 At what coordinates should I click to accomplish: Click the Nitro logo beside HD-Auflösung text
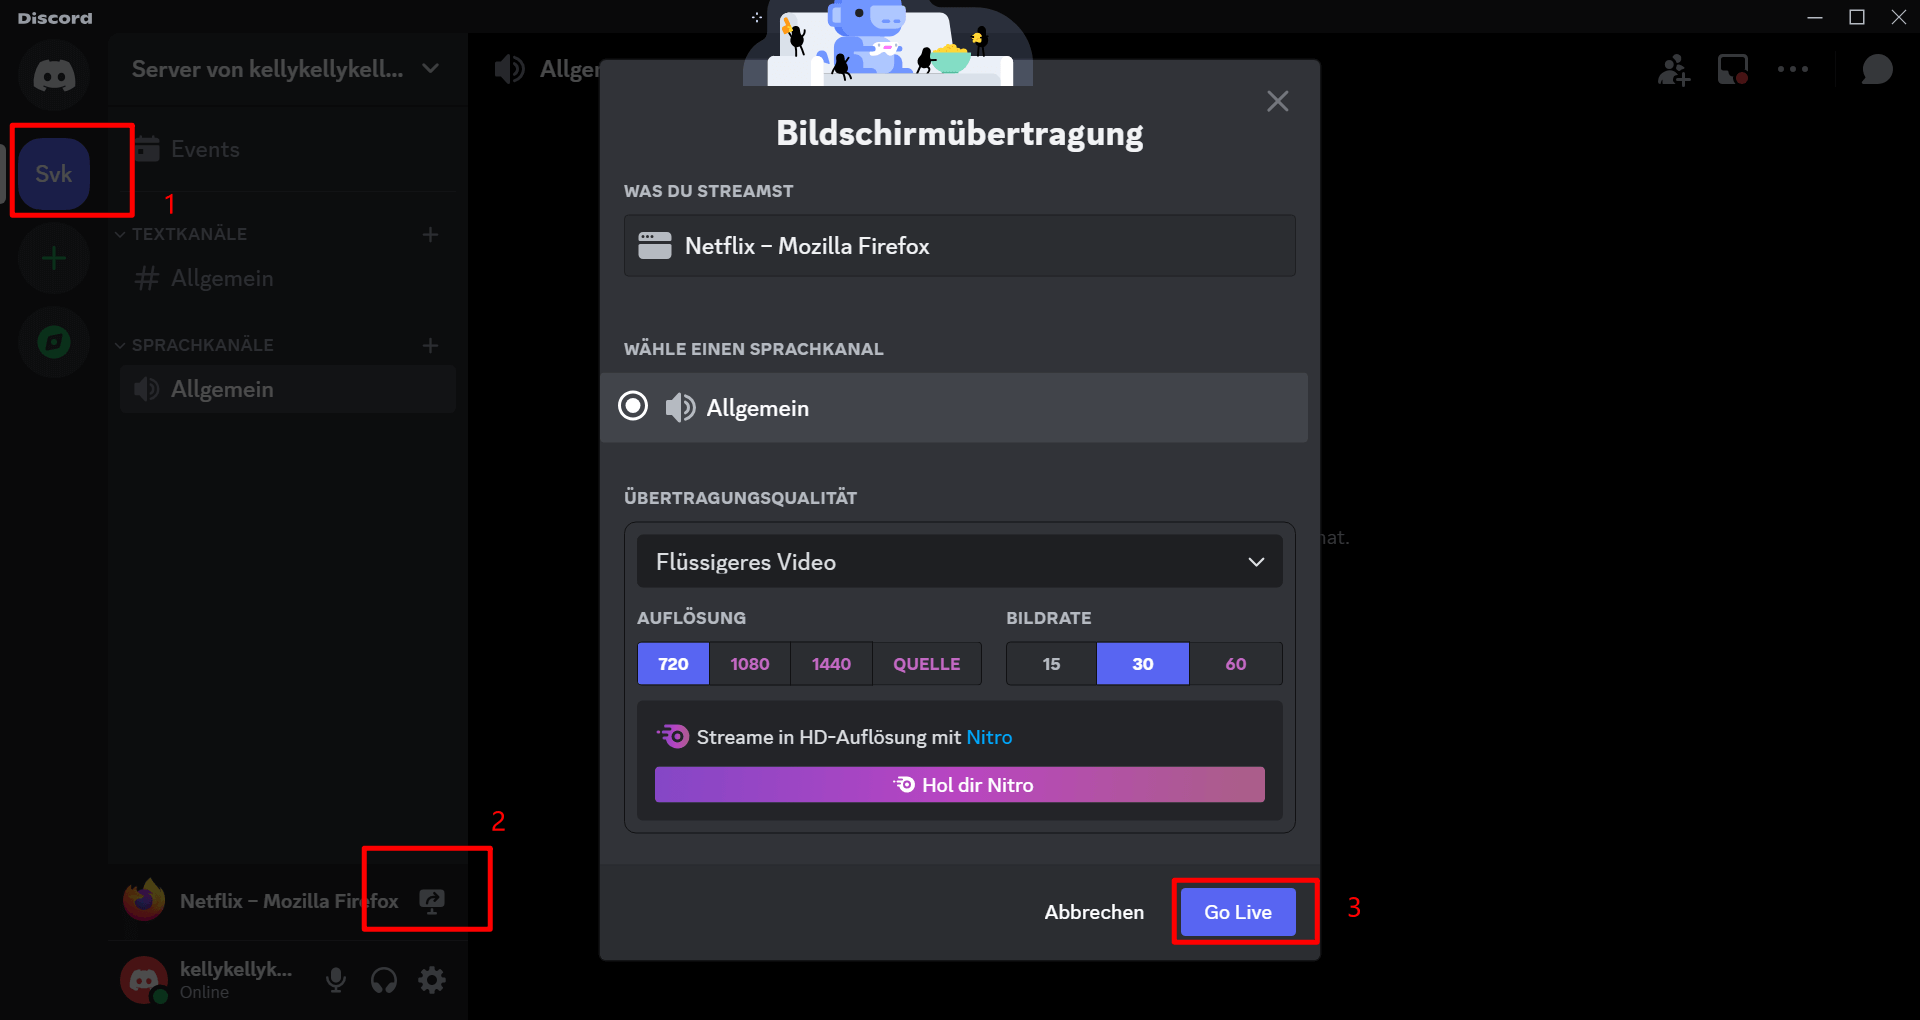click(673, 736)
